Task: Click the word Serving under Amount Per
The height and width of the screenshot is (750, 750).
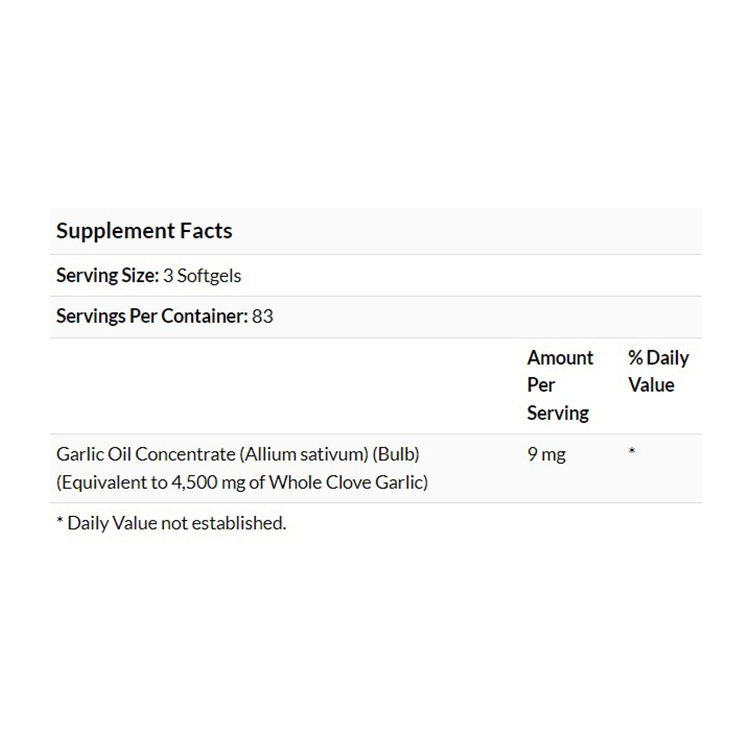Action: pos(558,412)
